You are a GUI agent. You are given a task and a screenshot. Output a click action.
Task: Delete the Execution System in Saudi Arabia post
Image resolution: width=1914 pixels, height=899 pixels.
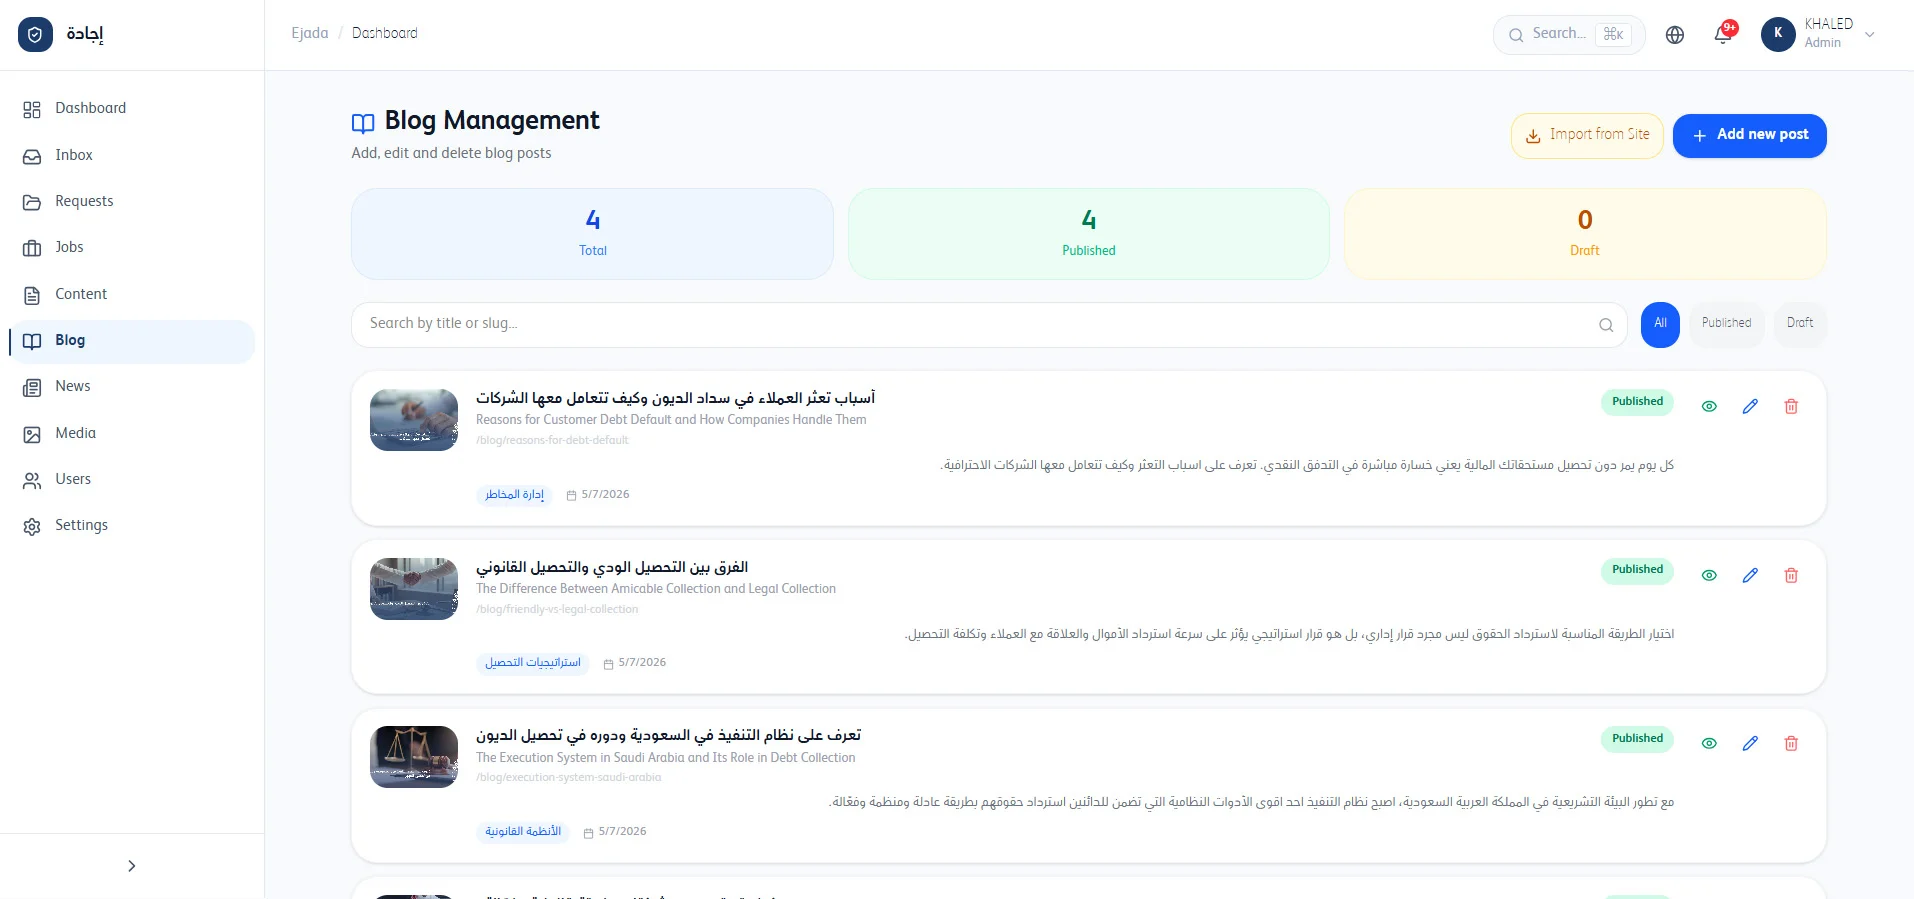pos(1791,743)
